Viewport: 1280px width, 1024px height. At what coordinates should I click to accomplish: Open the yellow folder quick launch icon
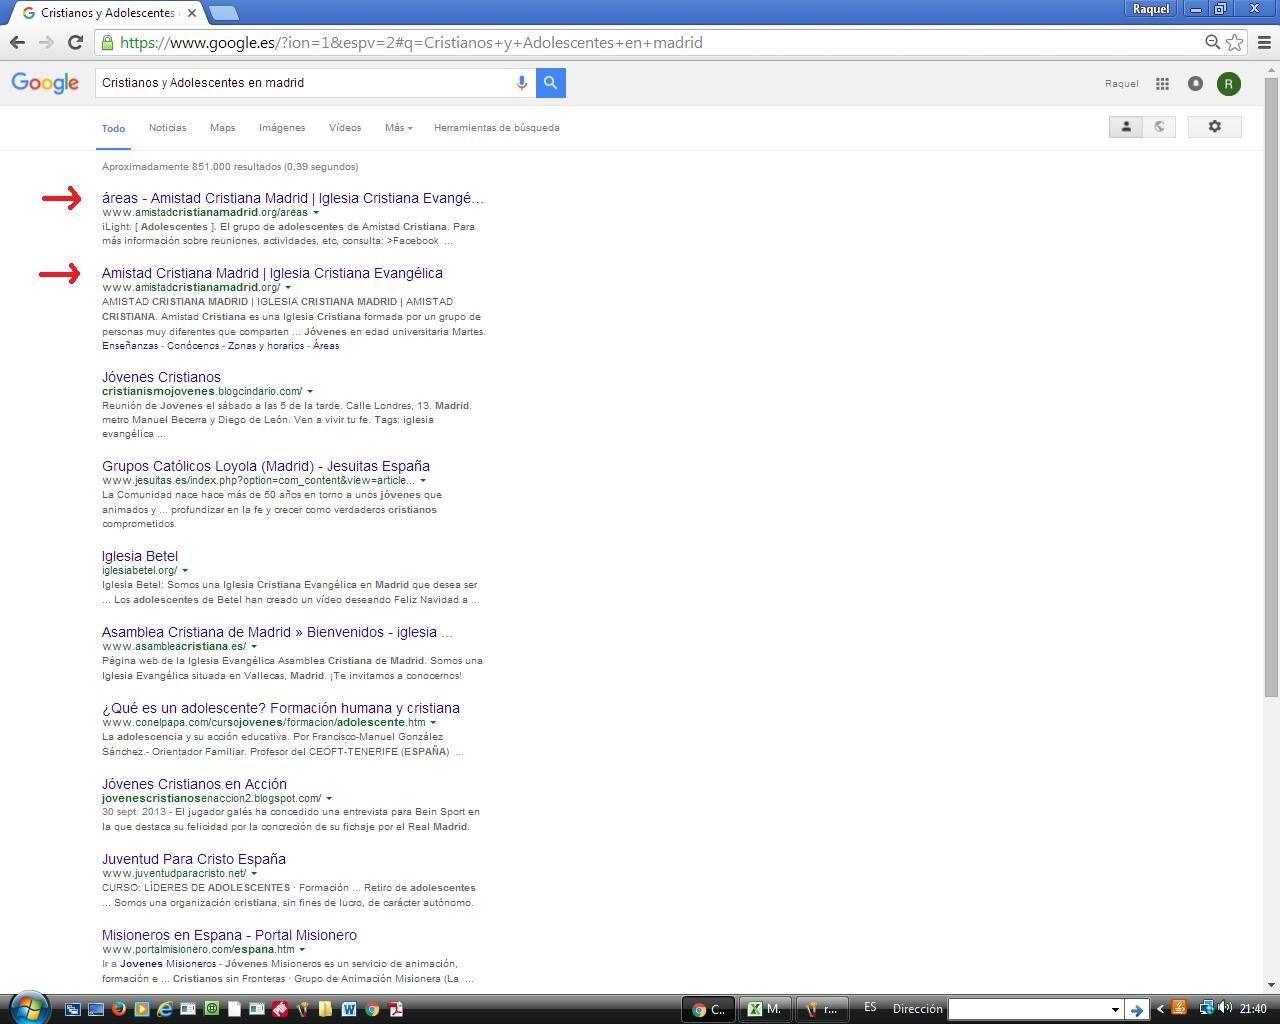point(326,1009)
